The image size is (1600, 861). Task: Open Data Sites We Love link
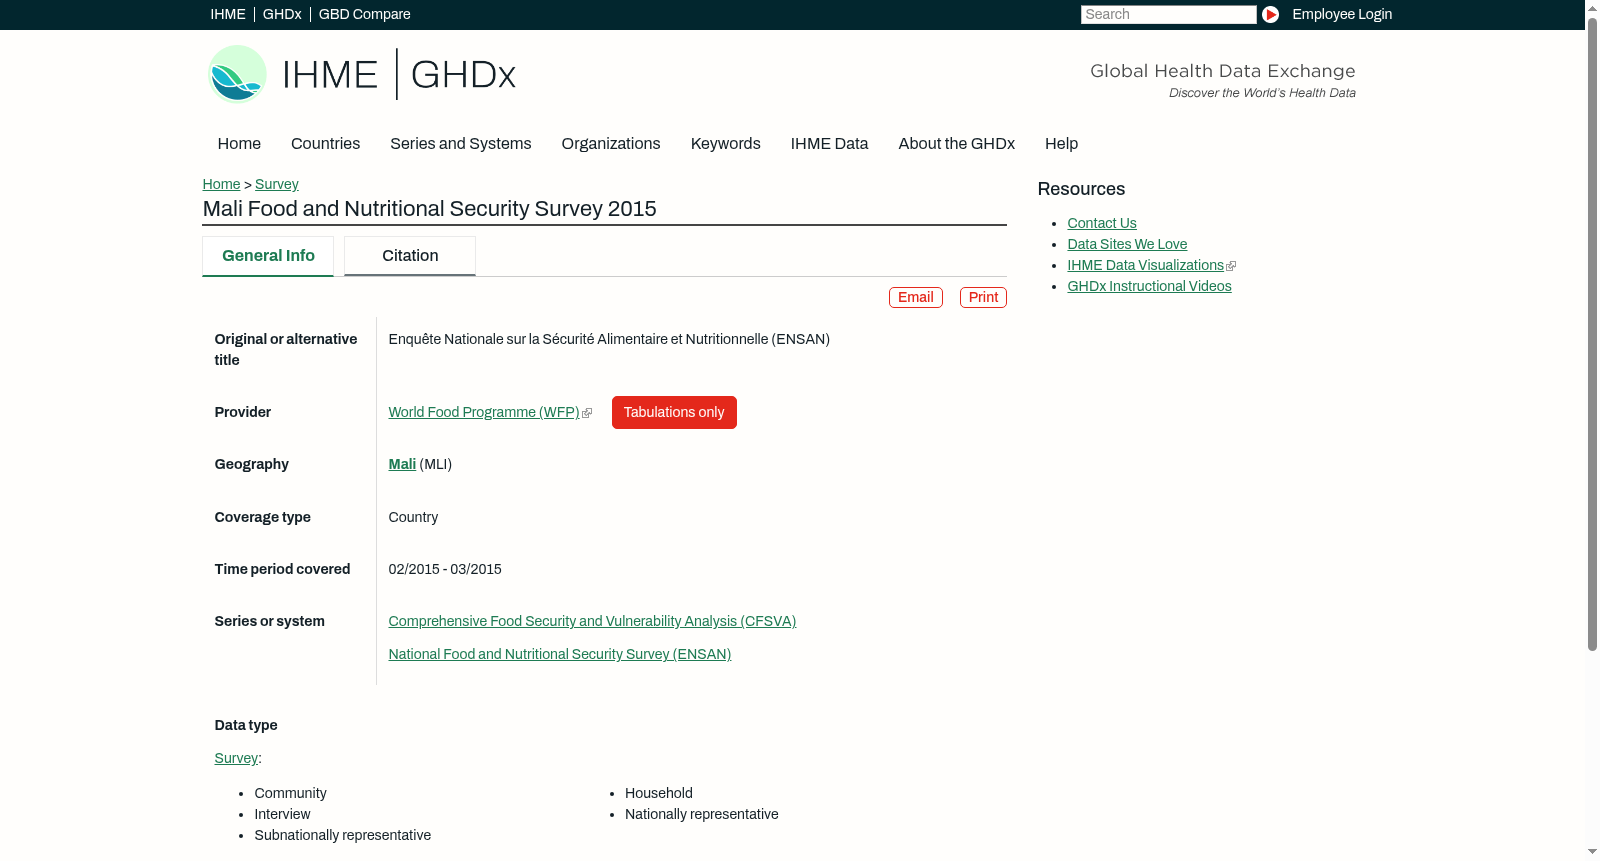(x=1127, y=245)
